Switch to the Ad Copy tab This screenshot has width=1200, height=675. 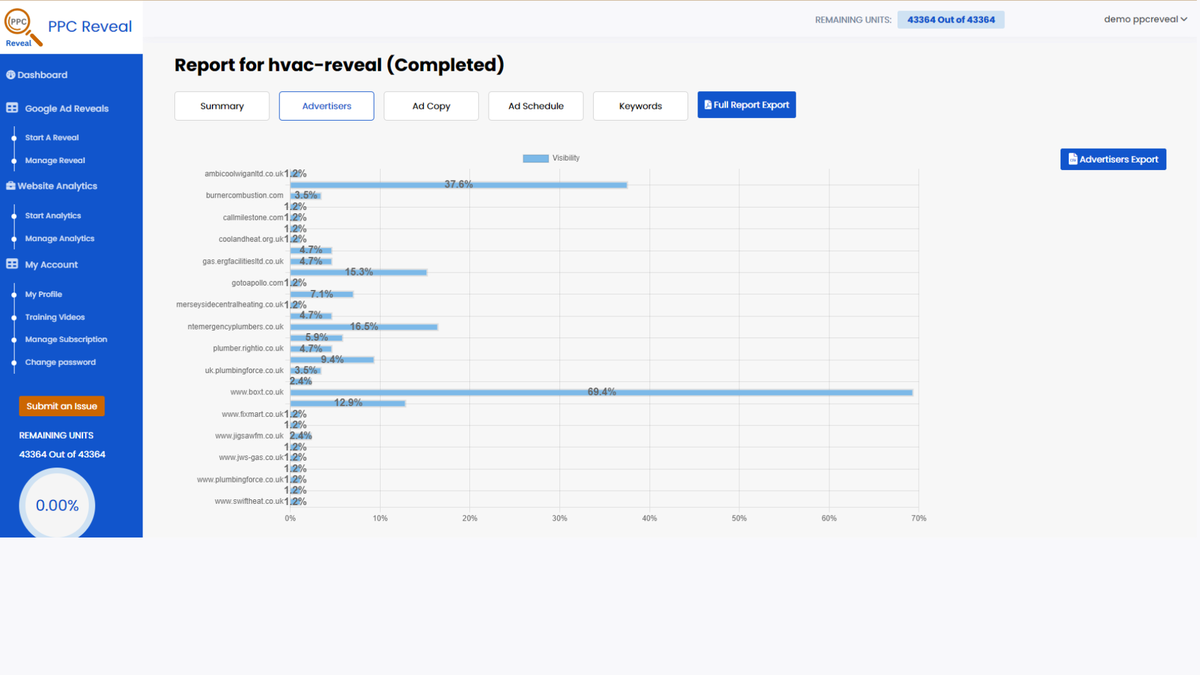pyautogui.click(x=430, y=105)
